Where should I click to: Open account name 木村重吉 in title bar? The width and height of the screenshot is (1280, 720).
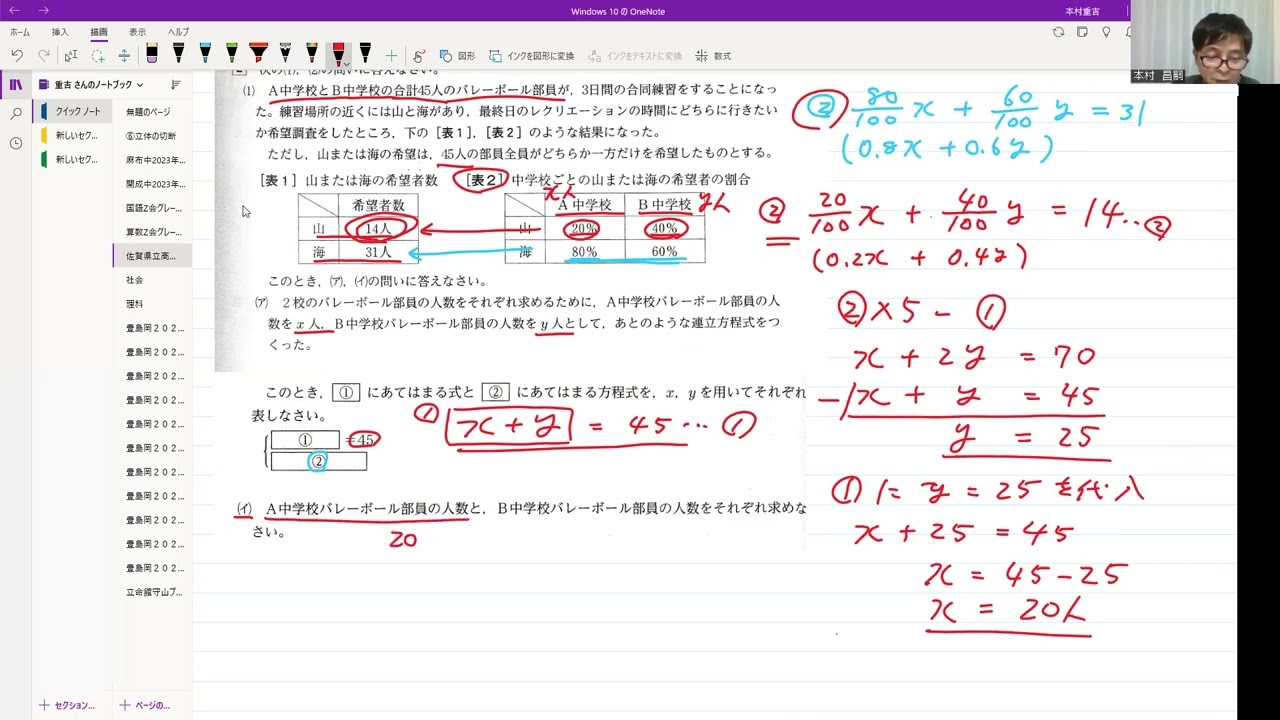[x=1082, y=11]
